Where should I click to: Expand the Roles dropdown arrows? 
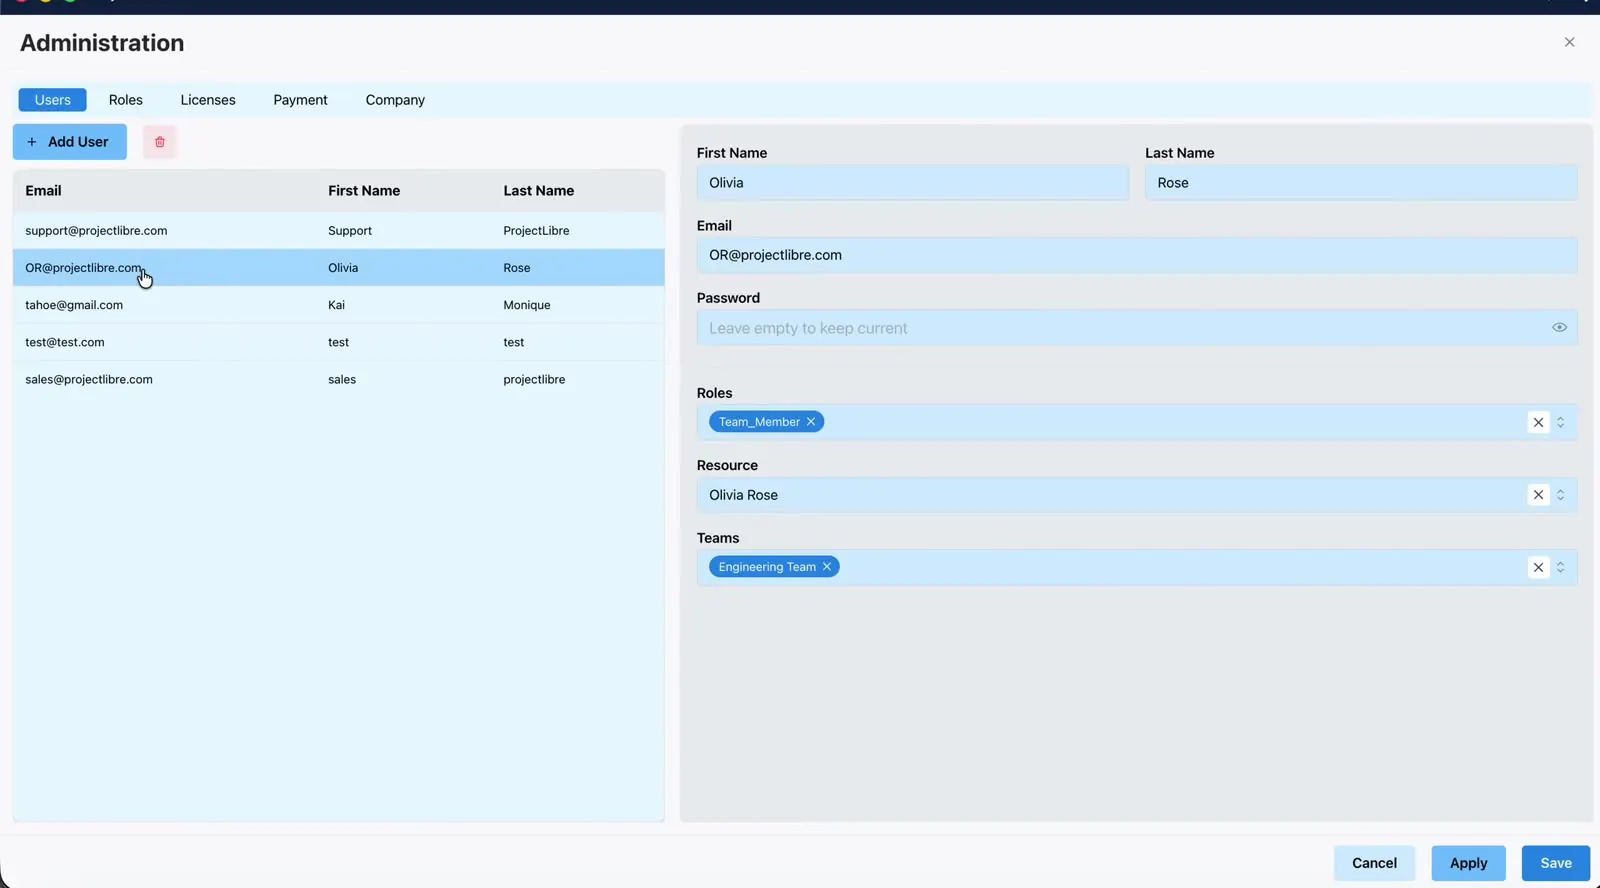(1560, 422)
